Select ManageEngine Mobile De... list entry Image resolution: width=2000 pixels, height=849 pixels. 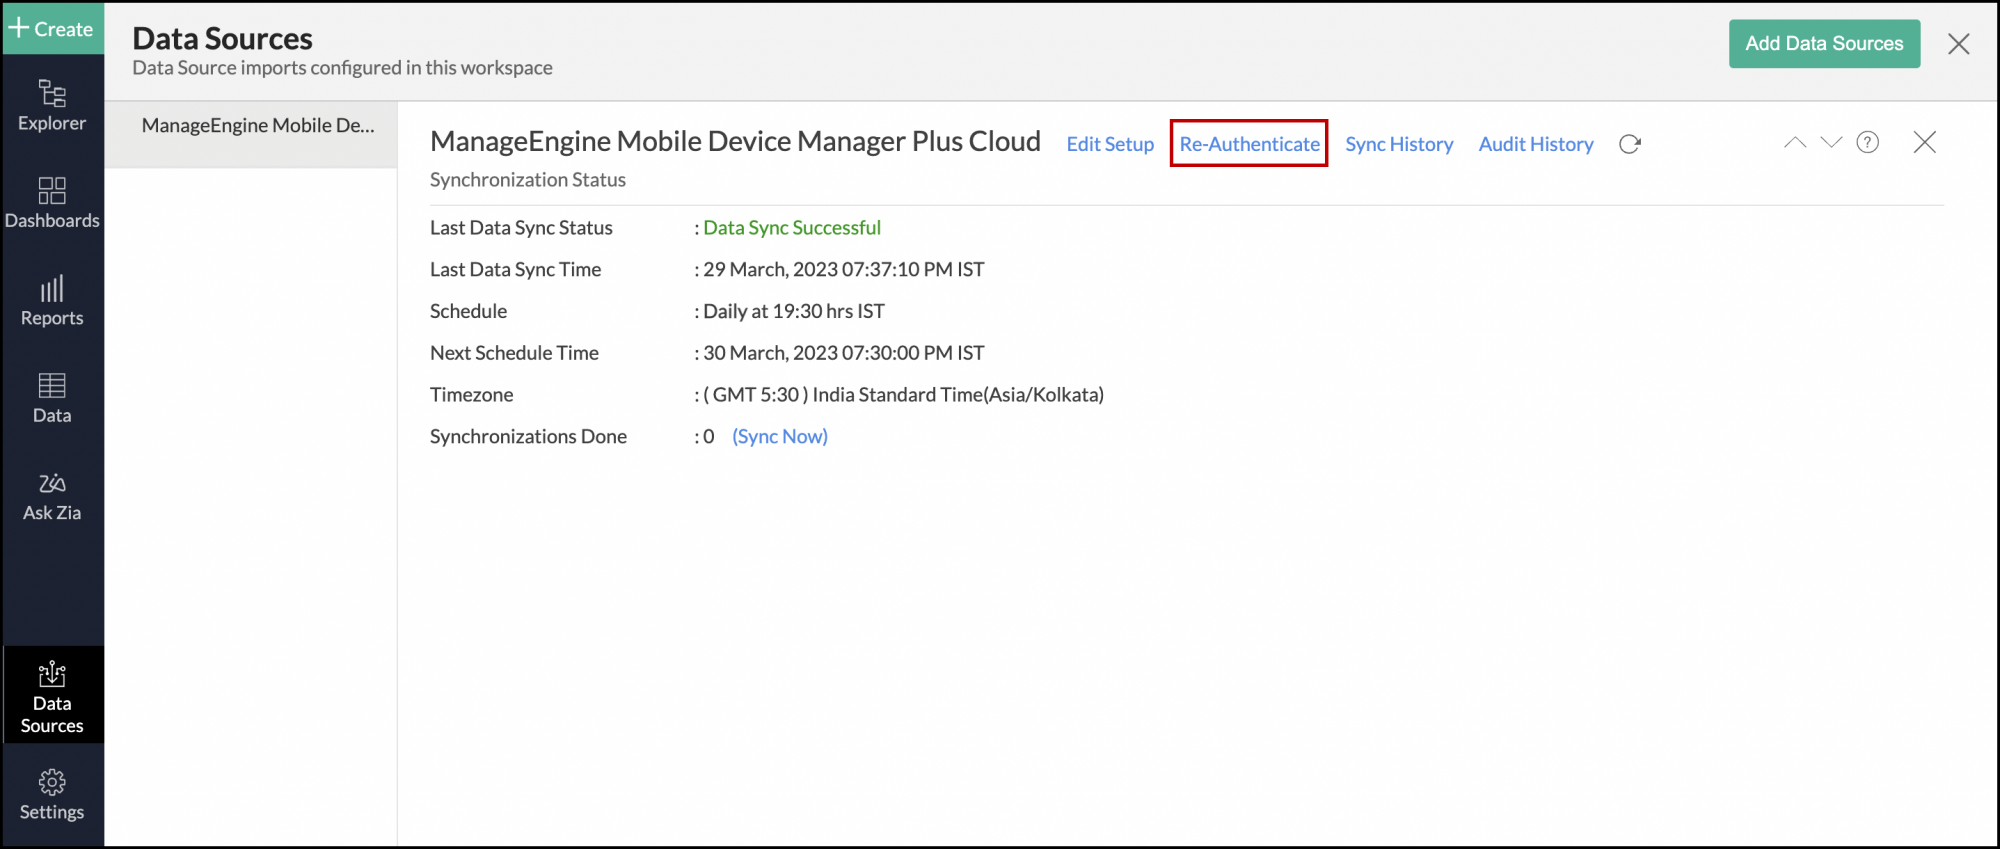[x=257, y=126]
